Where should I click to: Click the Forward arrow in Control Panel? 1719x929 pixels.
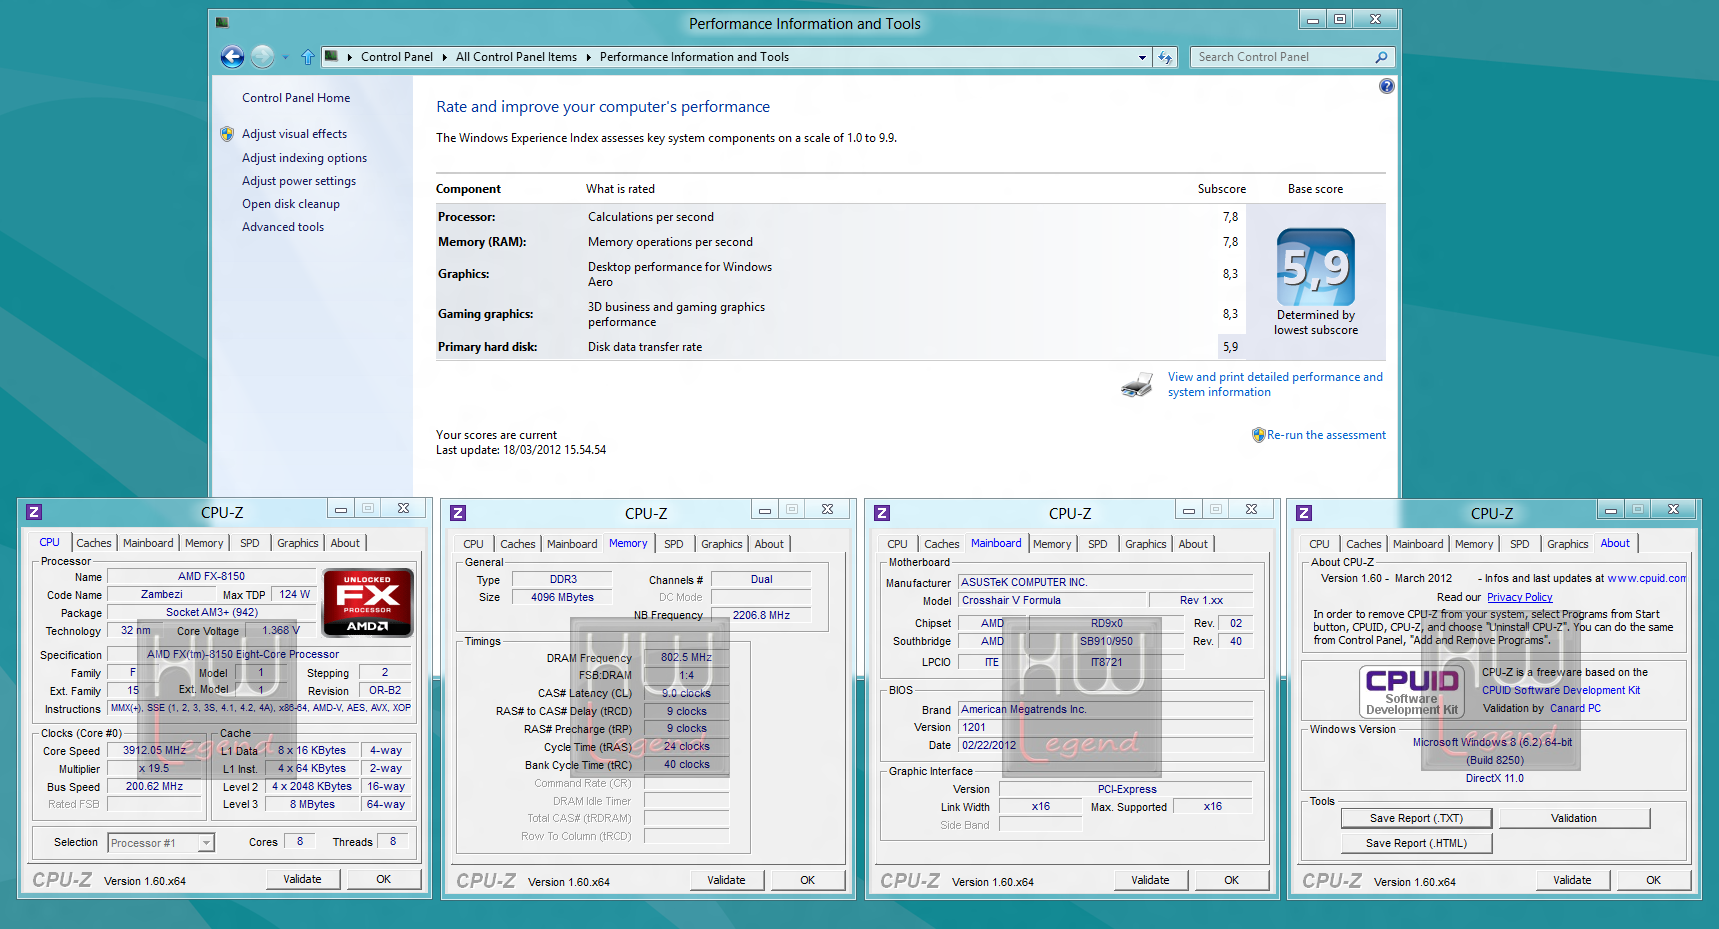(262, 57)
